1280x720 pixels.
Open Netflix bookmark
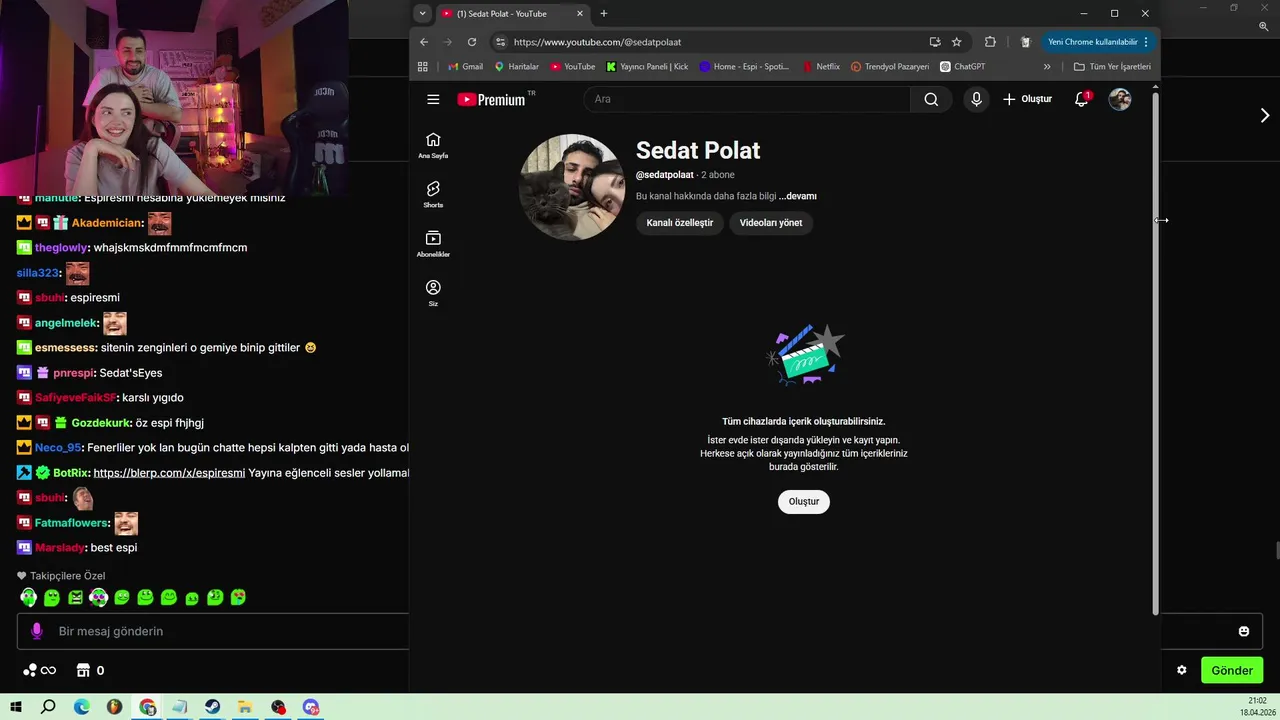[821, 67]
